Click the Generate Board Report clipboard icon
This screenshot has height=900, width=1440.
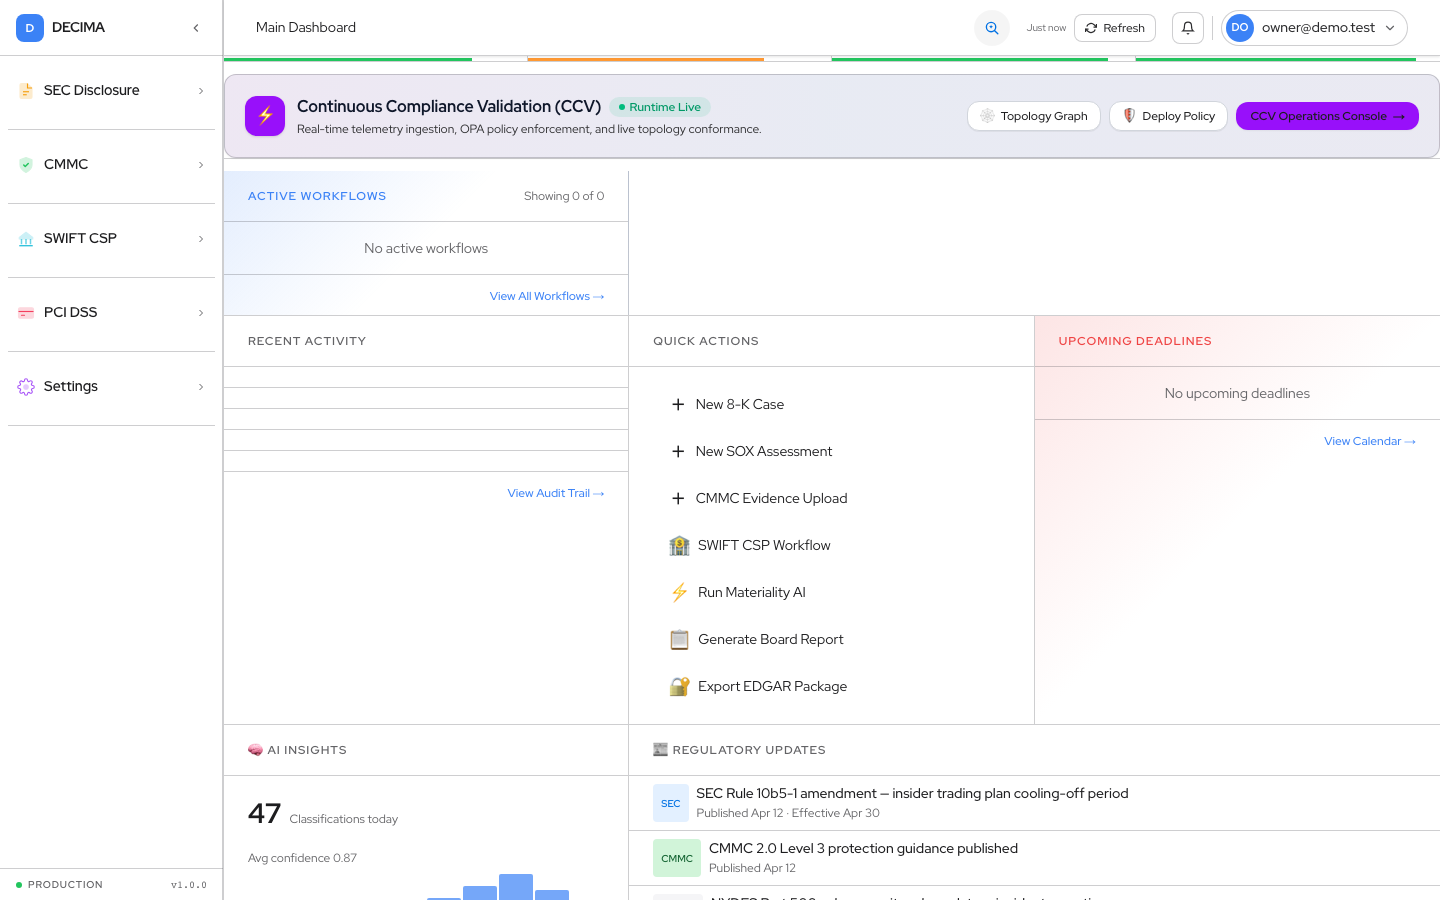tap(680, 639)
